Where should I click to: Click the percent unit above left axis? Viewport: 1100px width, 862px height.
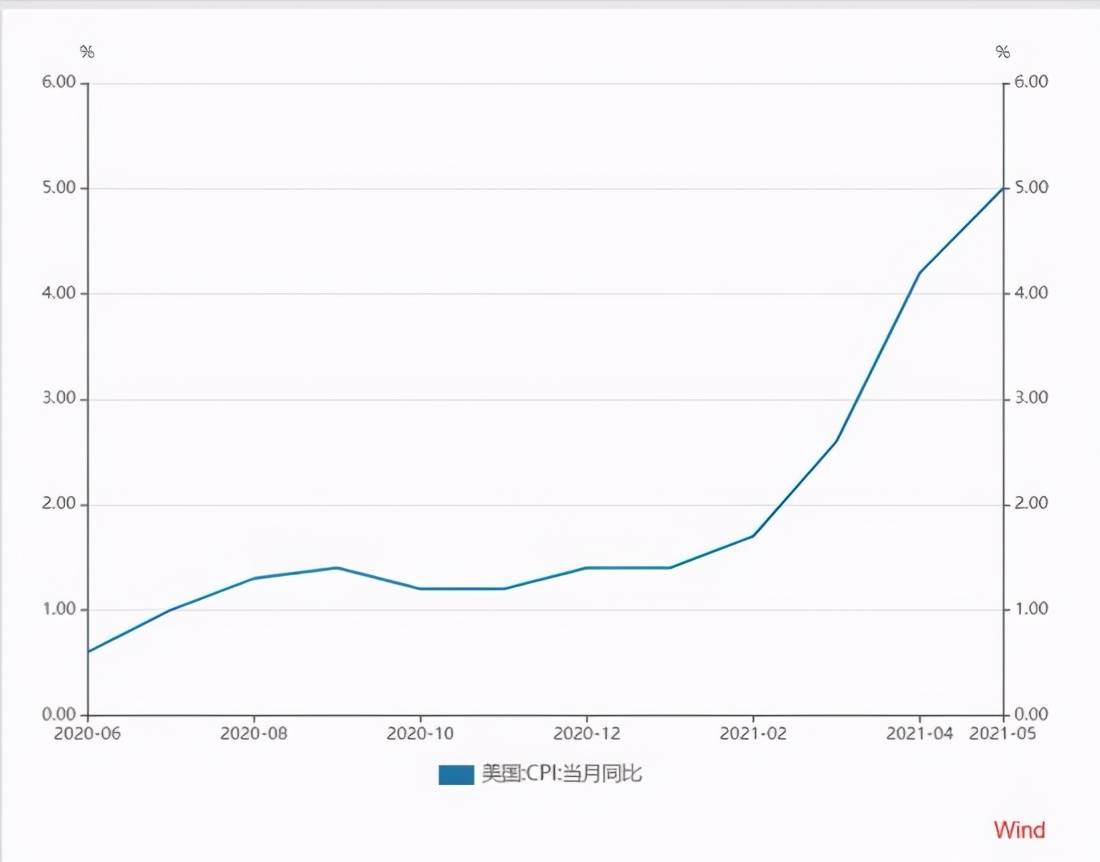(87, 52)
